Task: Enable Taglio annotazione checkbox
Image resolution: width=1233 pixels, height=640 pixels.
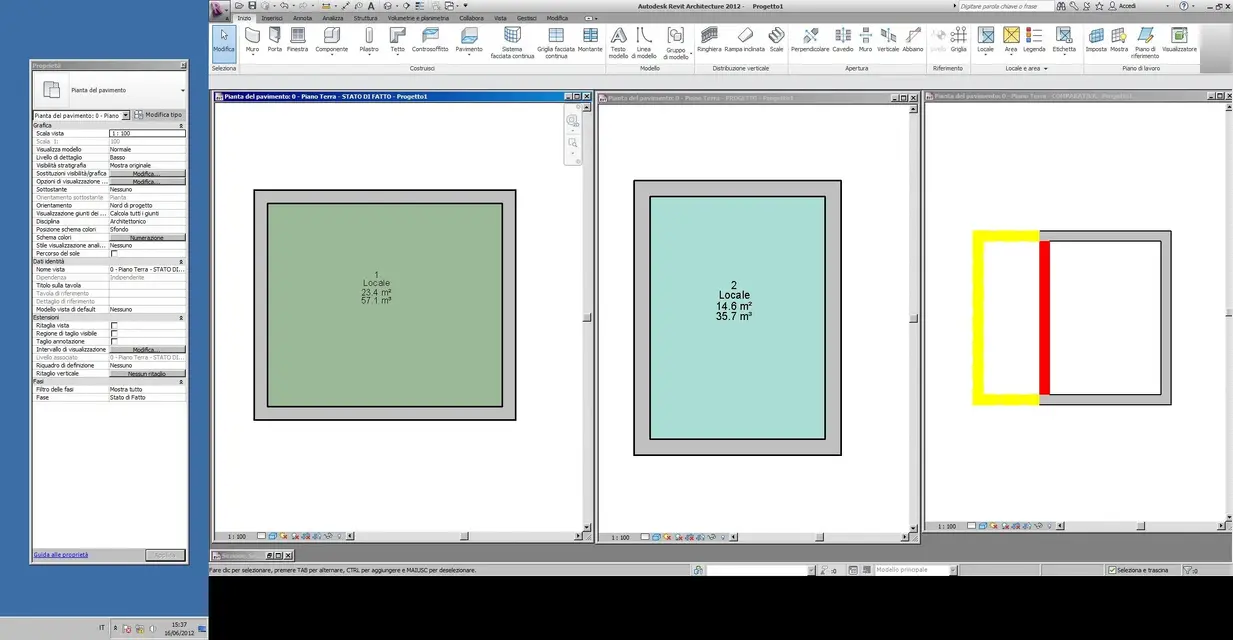Action: tap(114, 342)
